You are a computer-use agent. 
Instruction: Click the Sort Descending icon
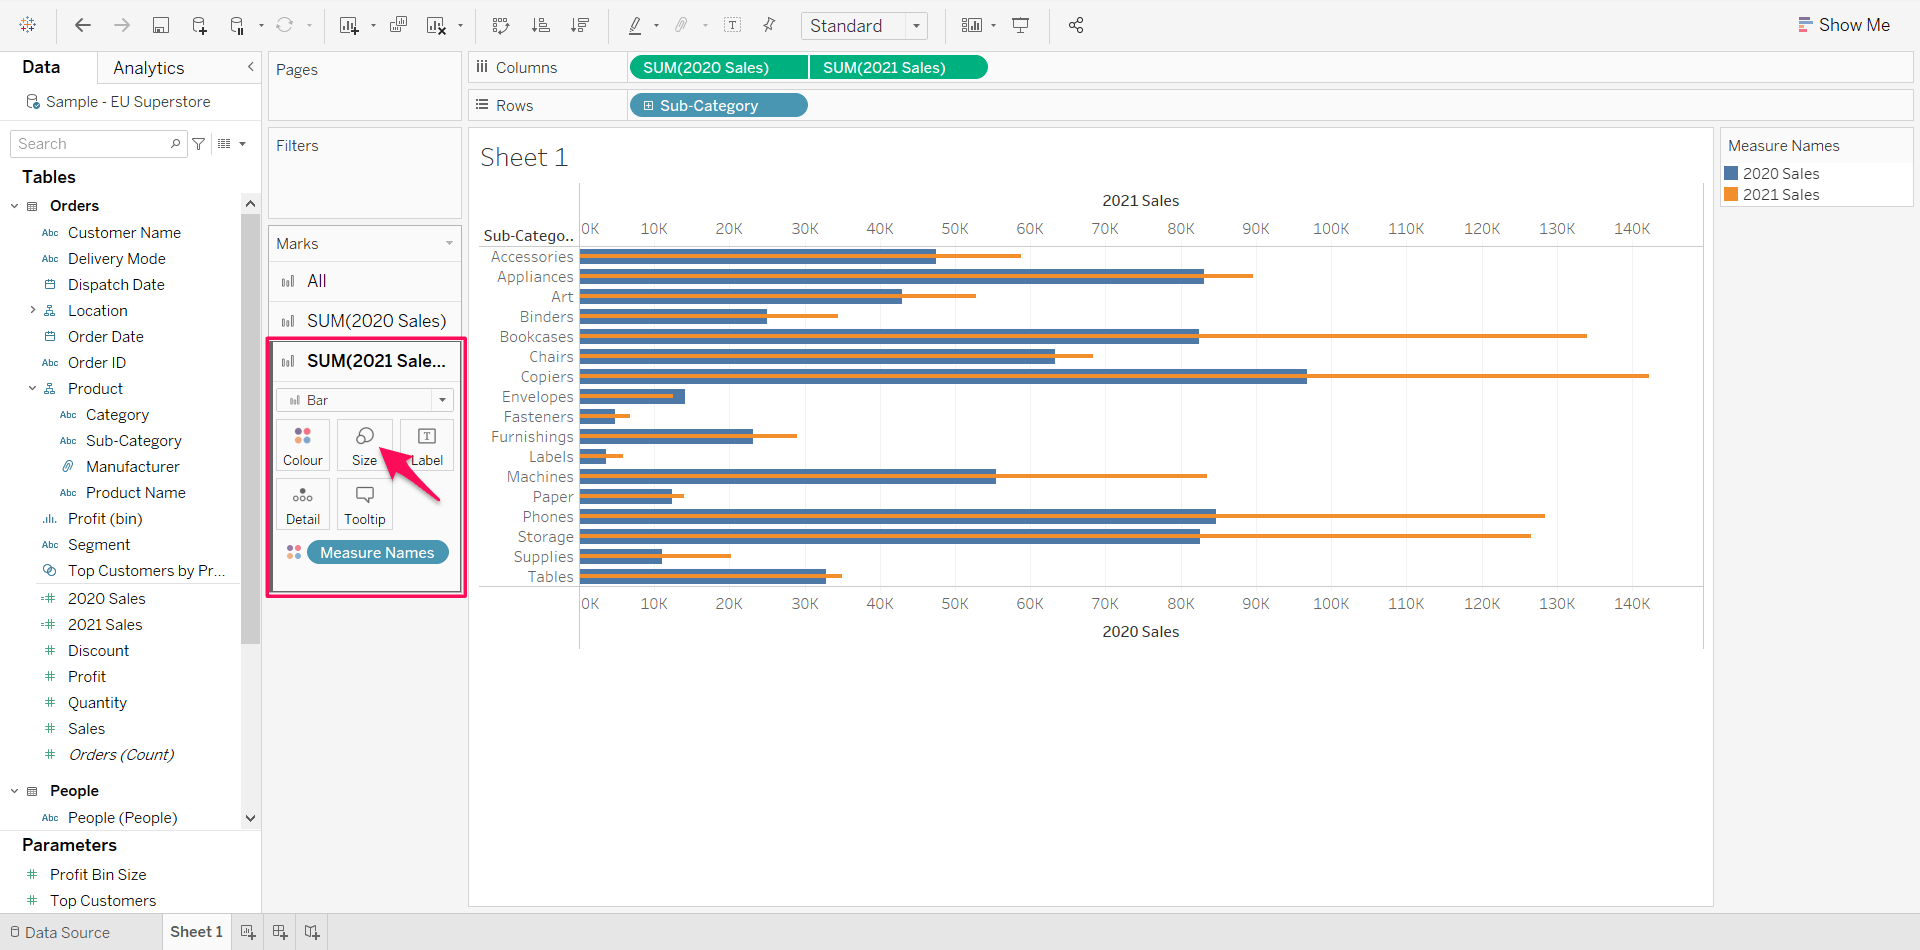[580, 25]
